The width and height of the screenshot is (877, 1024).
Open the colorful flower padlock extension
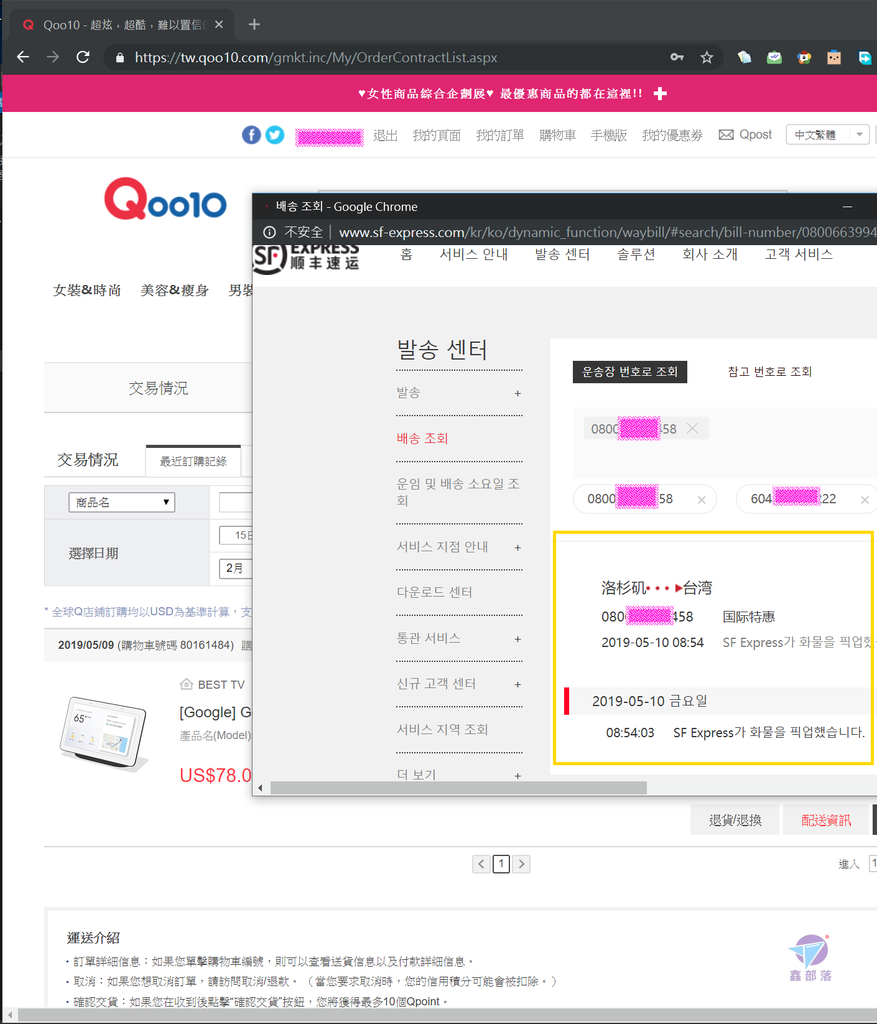pos(805,57)
